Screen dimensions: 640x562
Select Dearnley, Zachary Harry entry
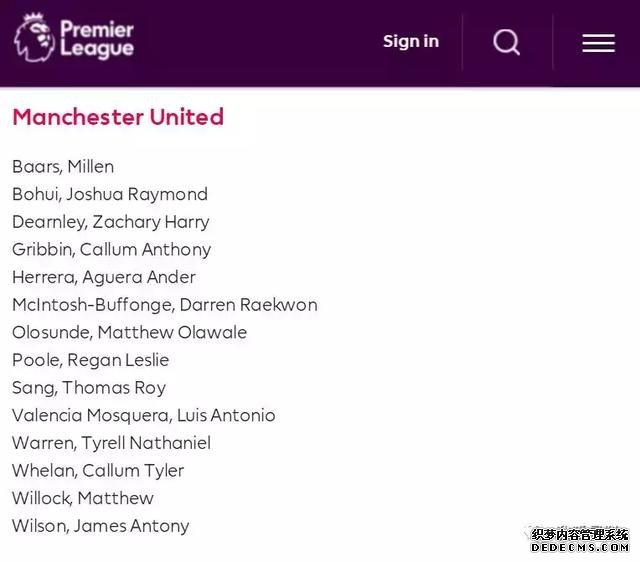coord(111,222)
